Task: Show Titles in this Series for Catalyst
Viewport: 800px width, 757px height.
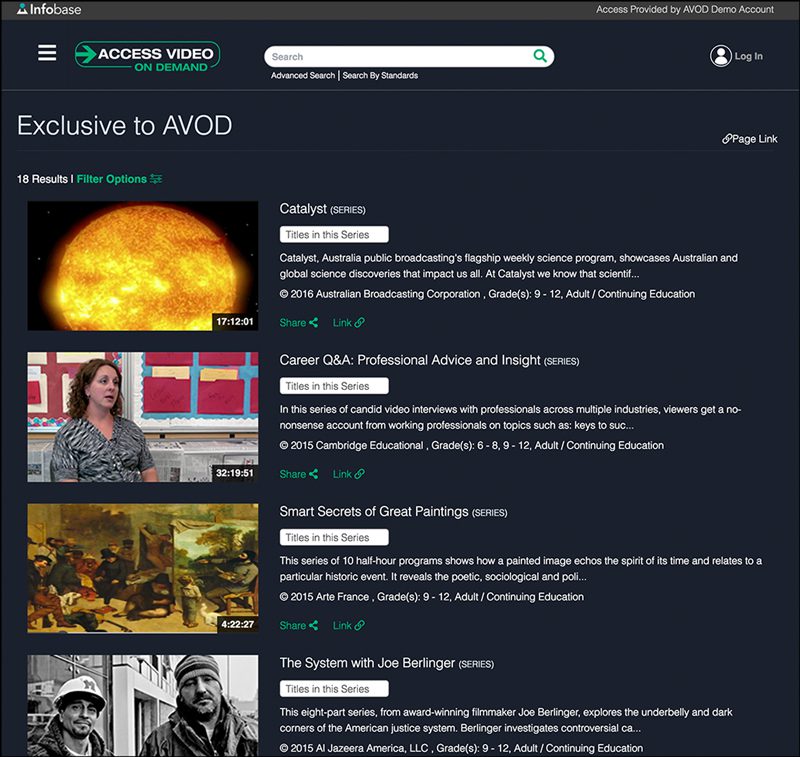Action: pyautogui.click(x=334, y=235)
